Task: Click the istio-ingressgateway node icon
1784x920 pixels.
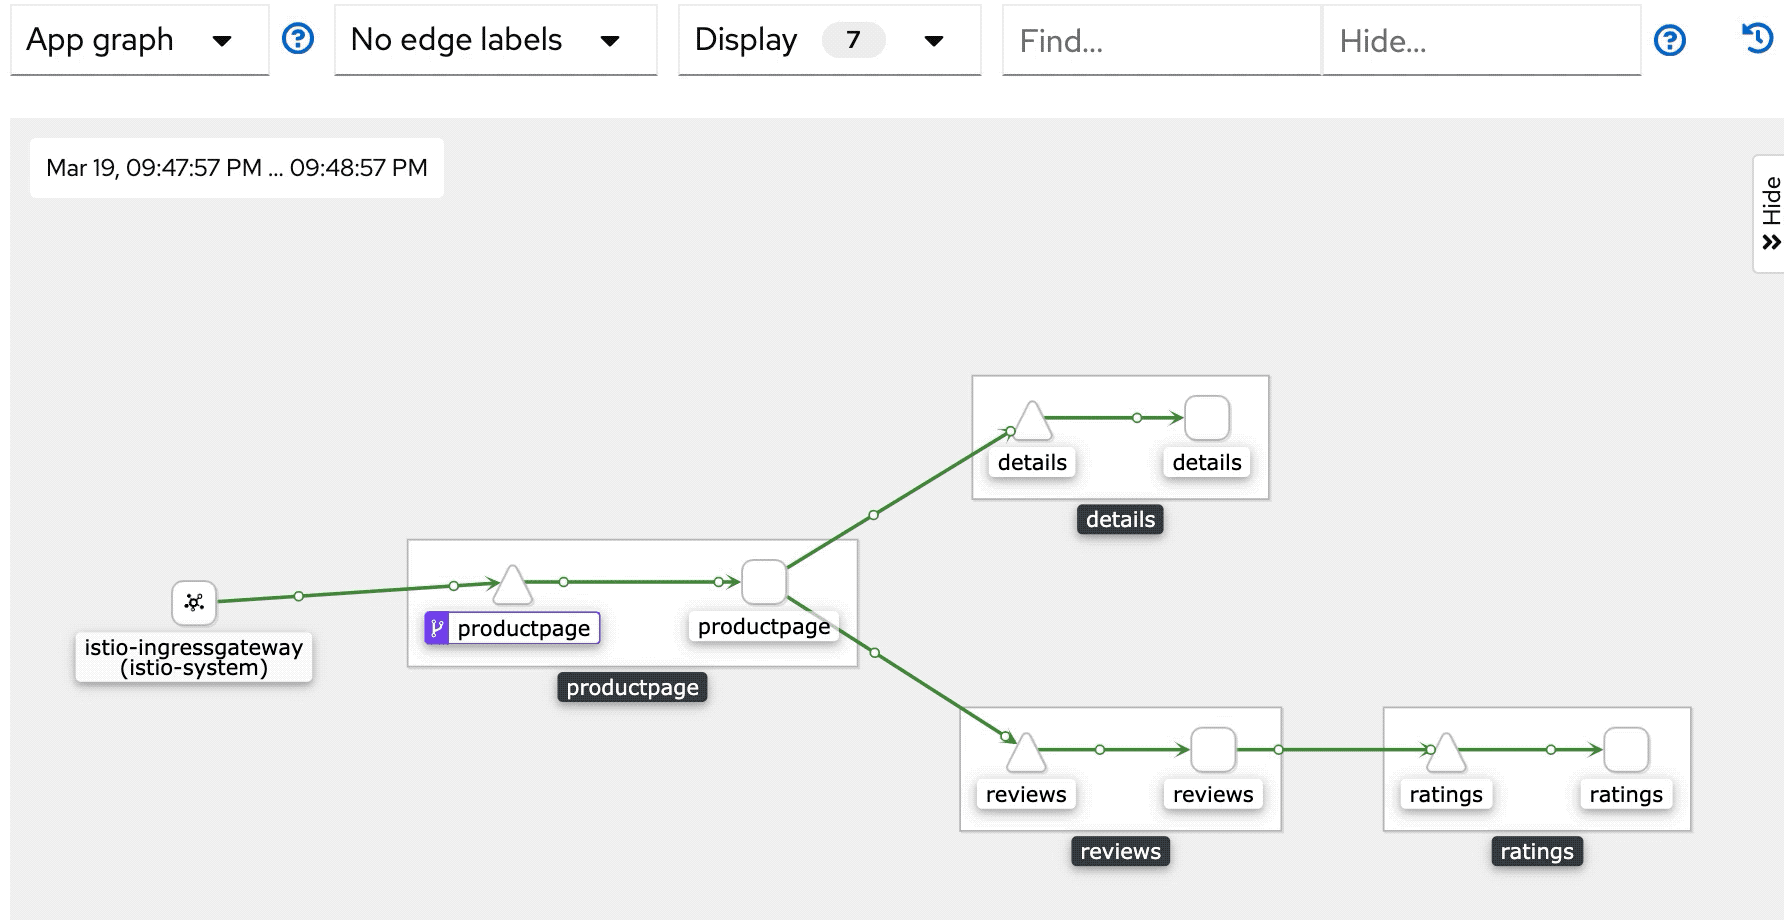Action: click(194, 602)
